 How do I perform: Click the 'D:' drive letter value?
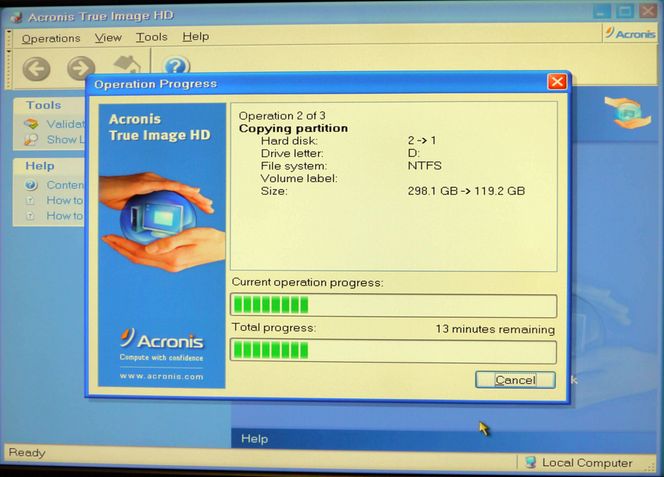click(413, 153)
